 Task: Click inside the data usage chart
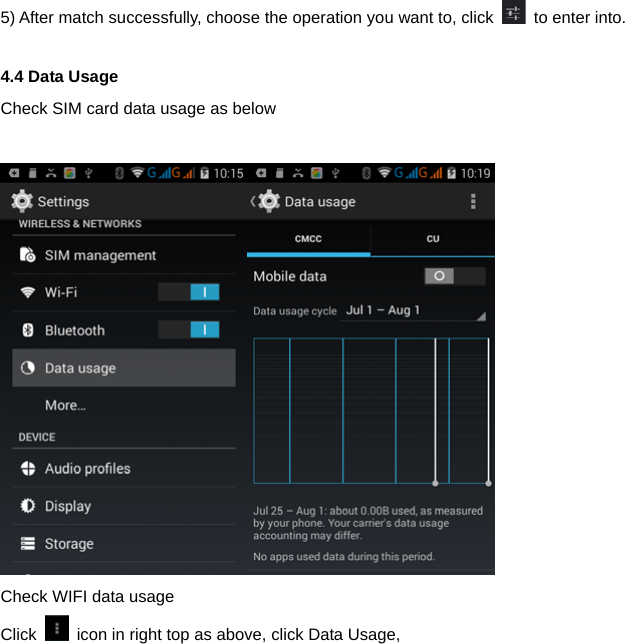click(371, 411)
